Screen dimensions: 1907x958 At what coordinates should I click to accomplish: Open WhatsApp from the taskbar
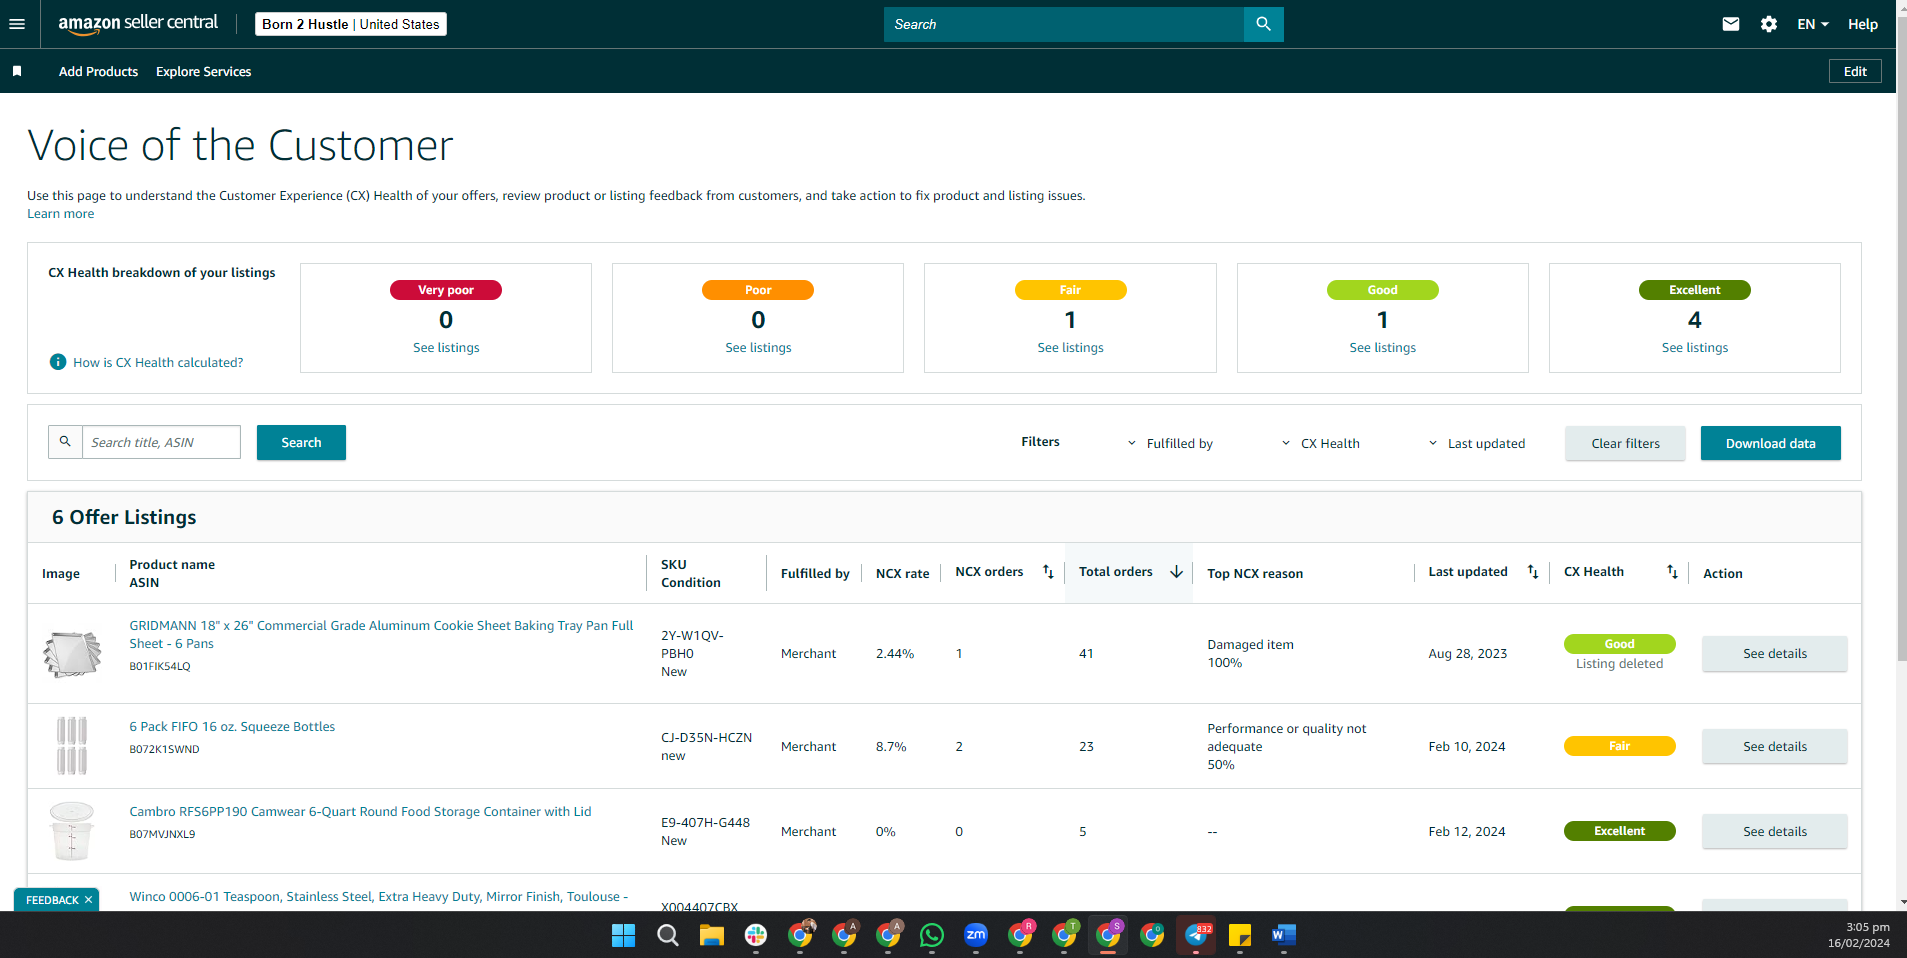pos(932,935)
